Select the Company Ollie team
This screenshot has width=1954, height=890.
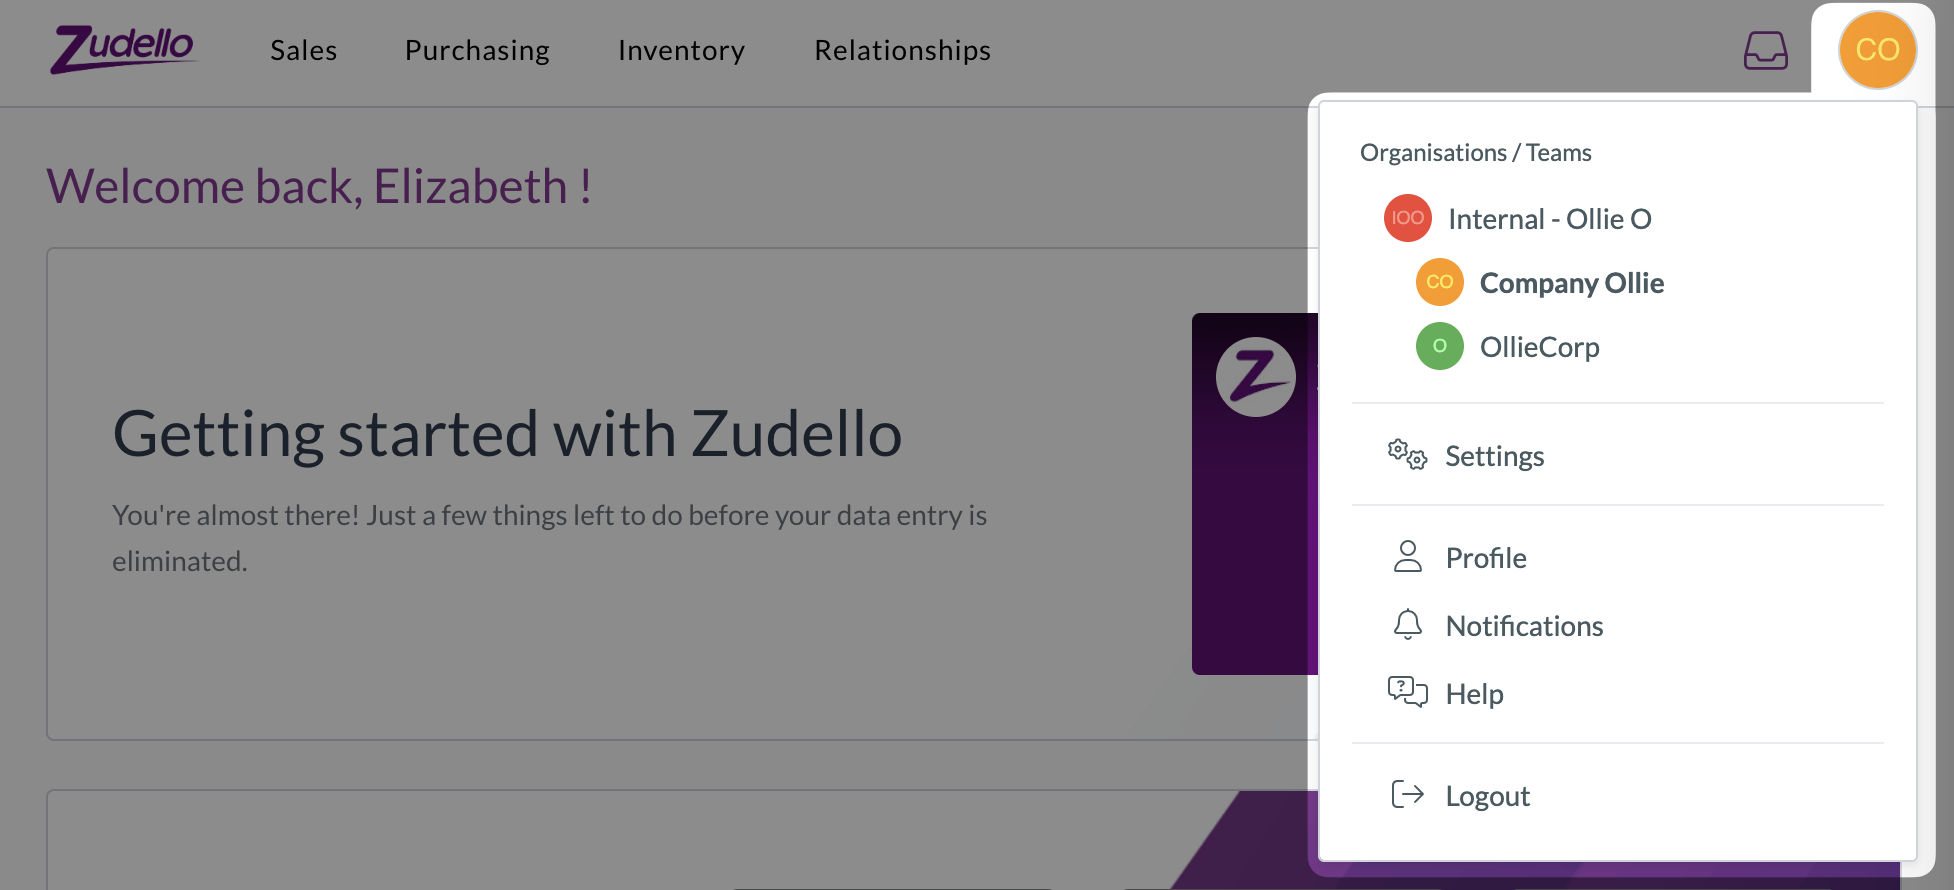coord(1571,283)
